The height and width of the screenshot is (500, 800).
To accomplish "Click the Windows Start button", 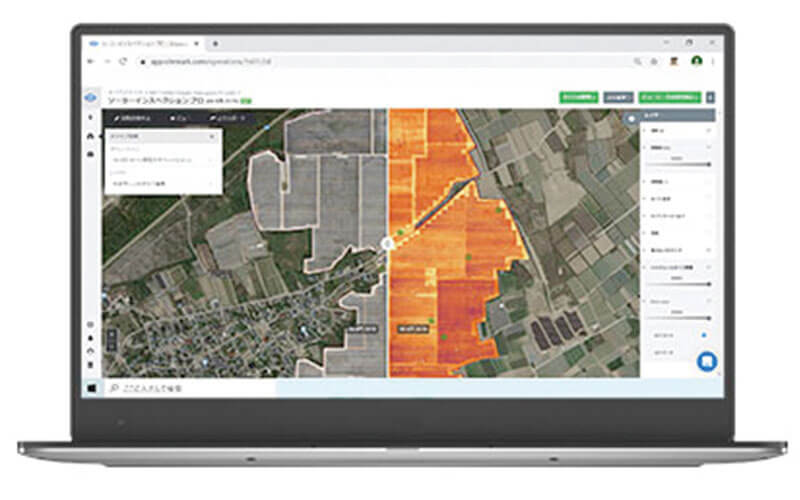I will pos(92,387).
